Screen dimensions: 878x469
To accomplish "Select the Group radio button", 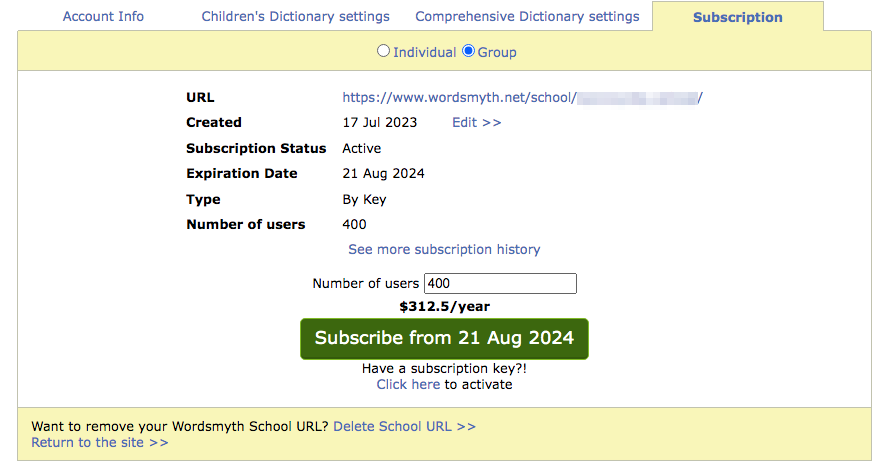I will click(468, 51).
